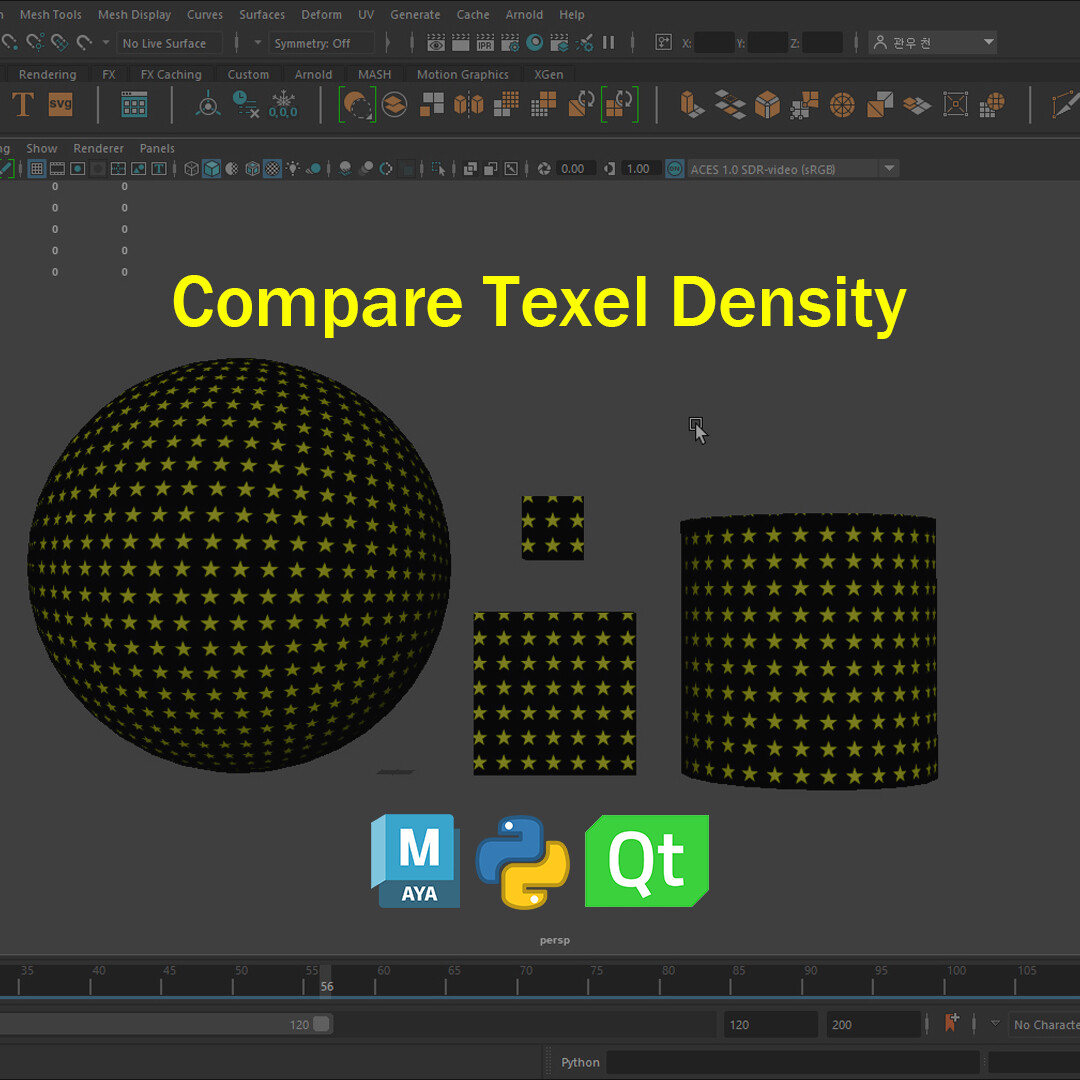Start an IPR render session

tap(486, 42)
